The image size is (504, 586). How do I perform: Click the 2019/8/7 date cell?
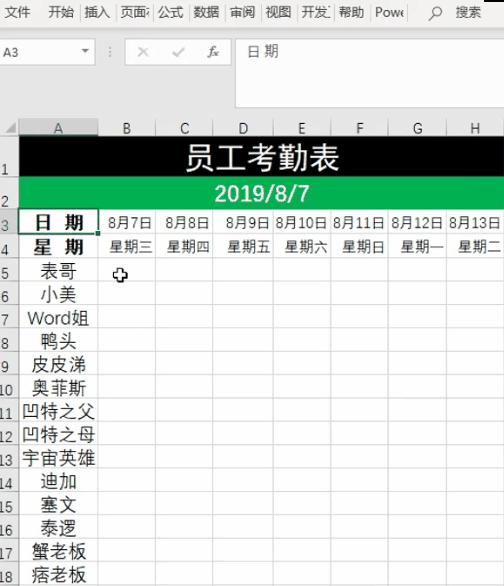[x=262, y=193]
